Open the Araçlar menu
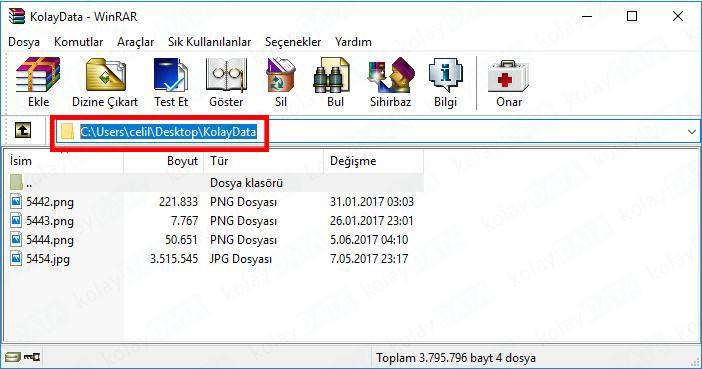702x369 pixels. pyautogui.click(x=136, y=42)
